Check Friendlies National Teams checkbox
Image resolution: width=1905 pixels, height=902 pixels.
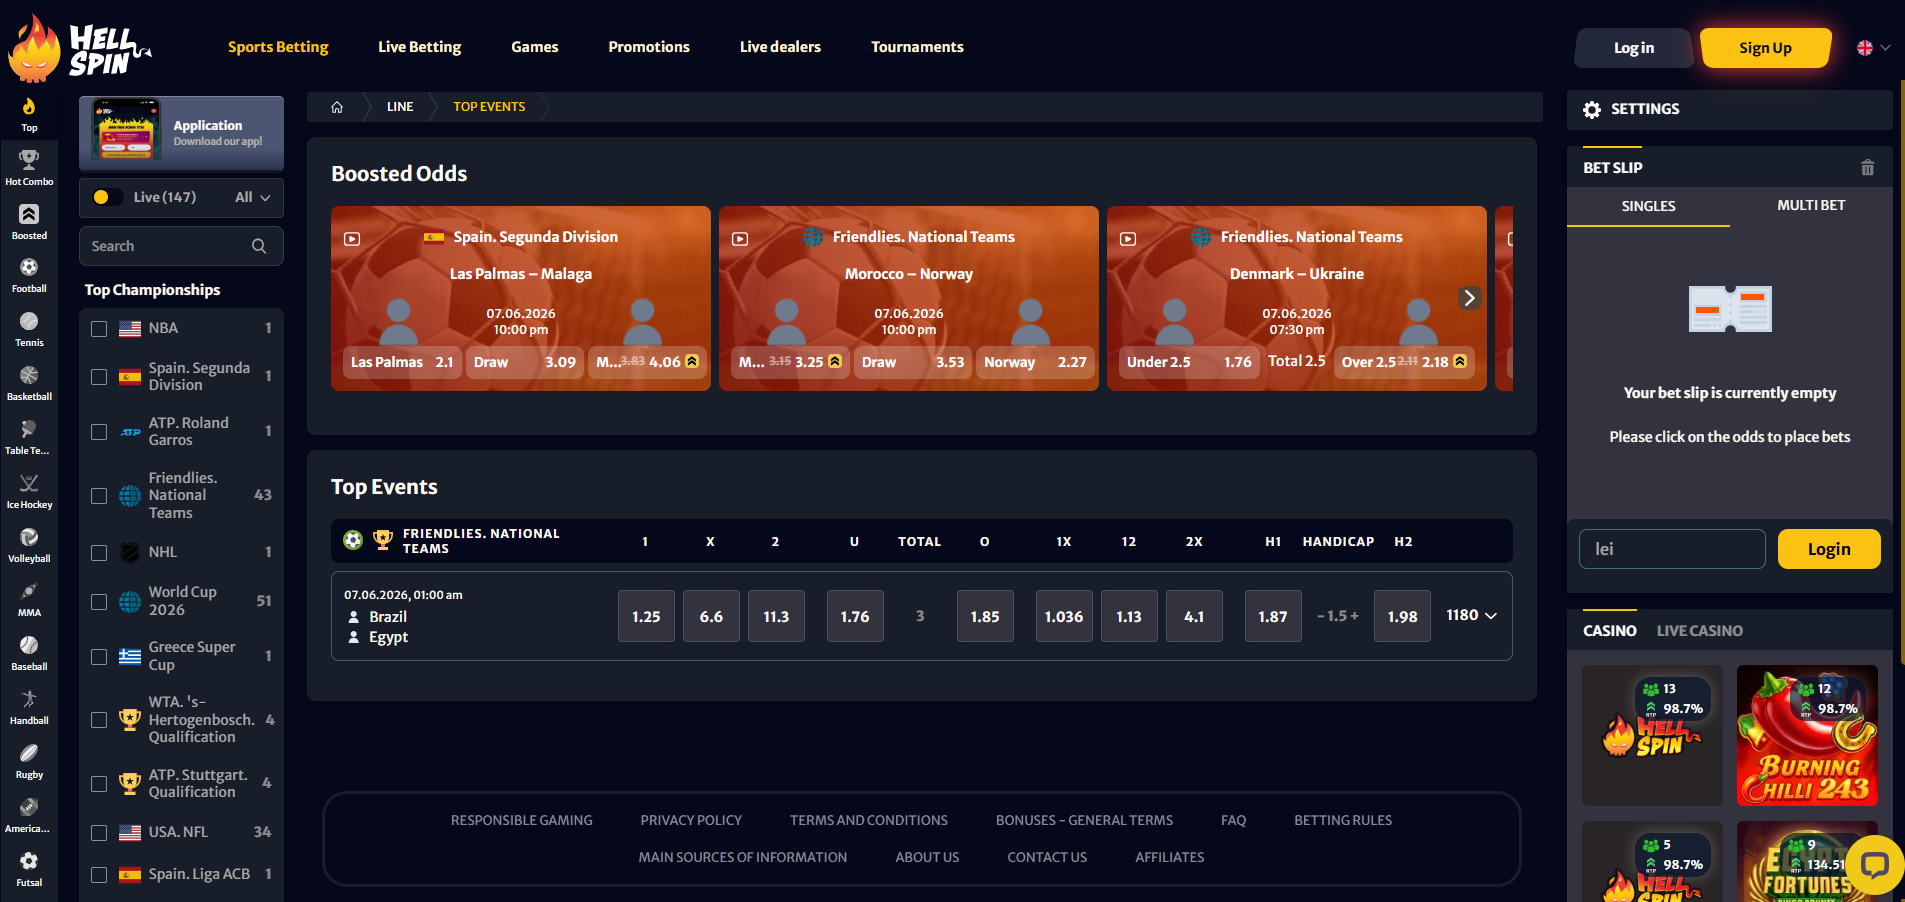point(99,496)
